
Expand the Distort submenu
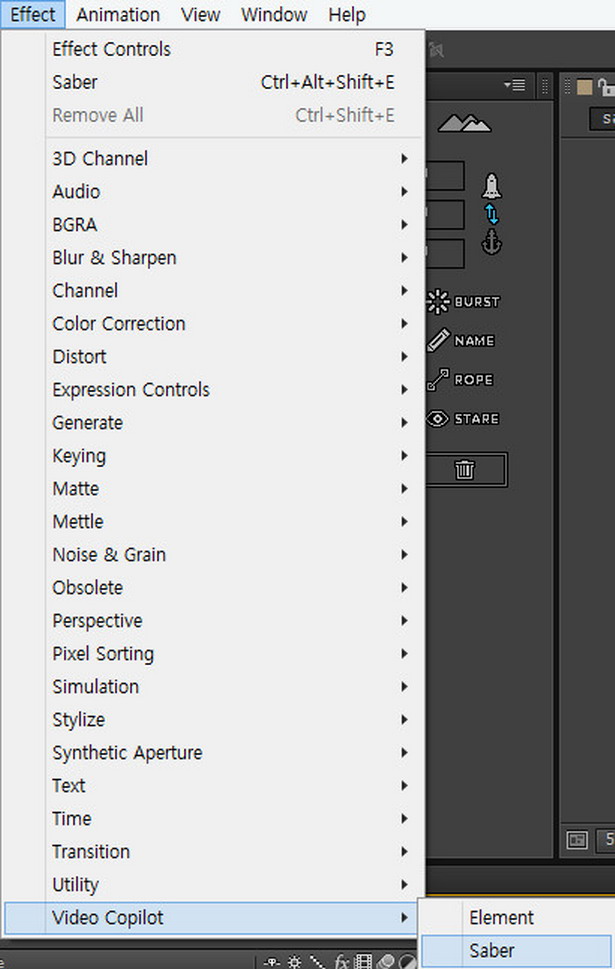point(214,357)
